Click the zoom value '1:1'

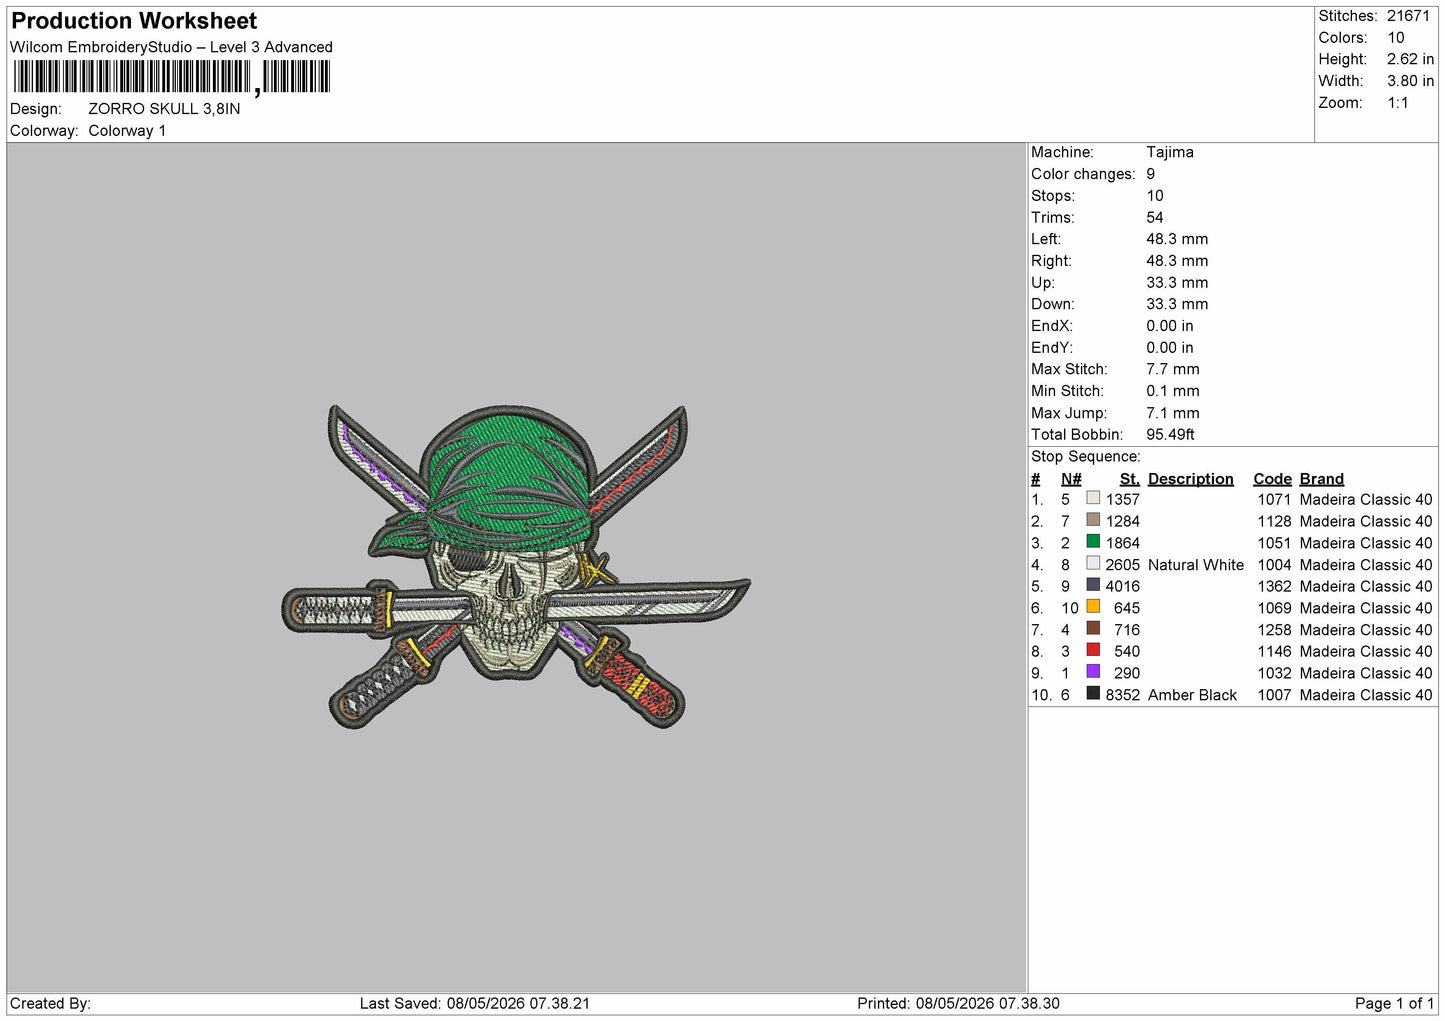click(1398, 103)
